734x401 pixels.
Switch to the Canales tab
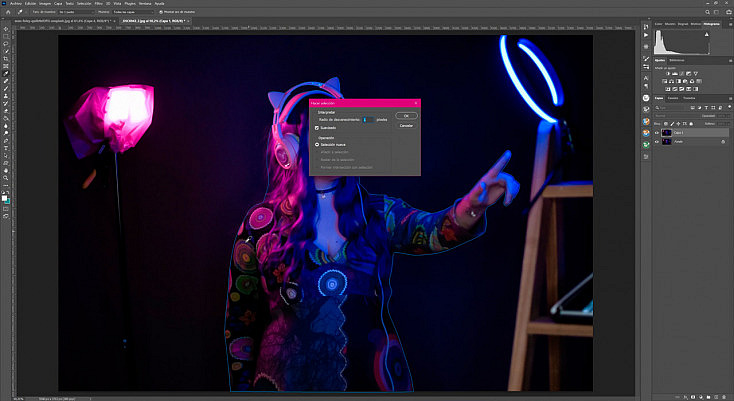[673, 98]
